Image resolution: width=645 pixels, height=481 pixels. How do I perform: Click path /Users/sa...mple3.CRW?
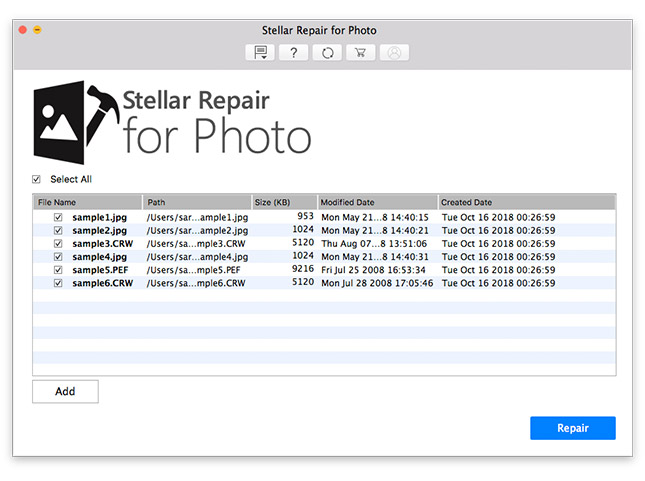[x=196, y=244]
